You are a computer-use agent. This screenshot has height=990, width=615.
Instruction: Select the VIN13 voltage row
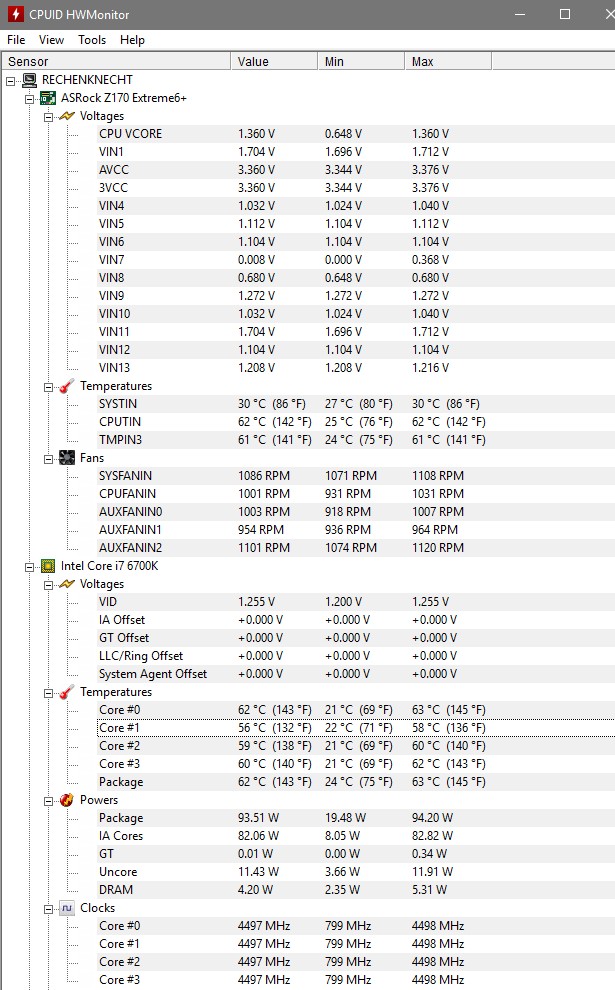[x=355, y=367]
